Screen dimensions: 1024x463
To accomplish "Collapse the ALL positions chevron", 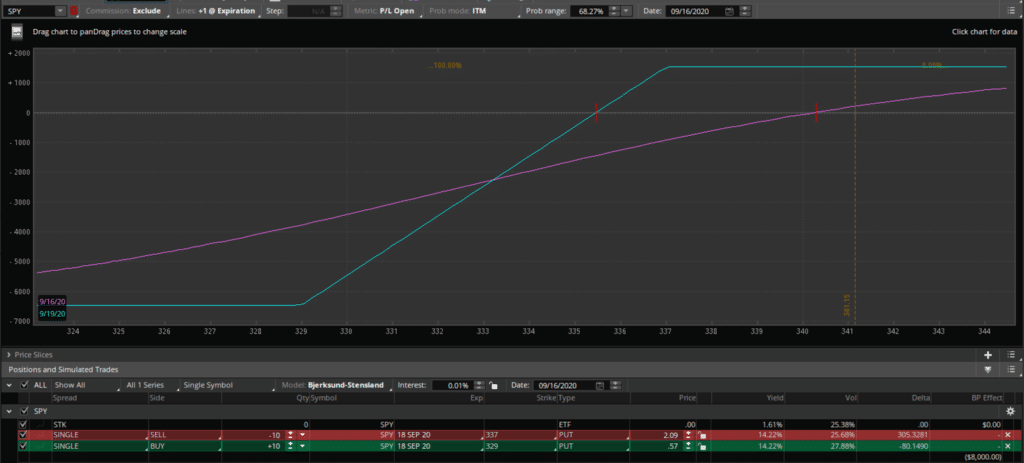I will click(x=9, y=385).
